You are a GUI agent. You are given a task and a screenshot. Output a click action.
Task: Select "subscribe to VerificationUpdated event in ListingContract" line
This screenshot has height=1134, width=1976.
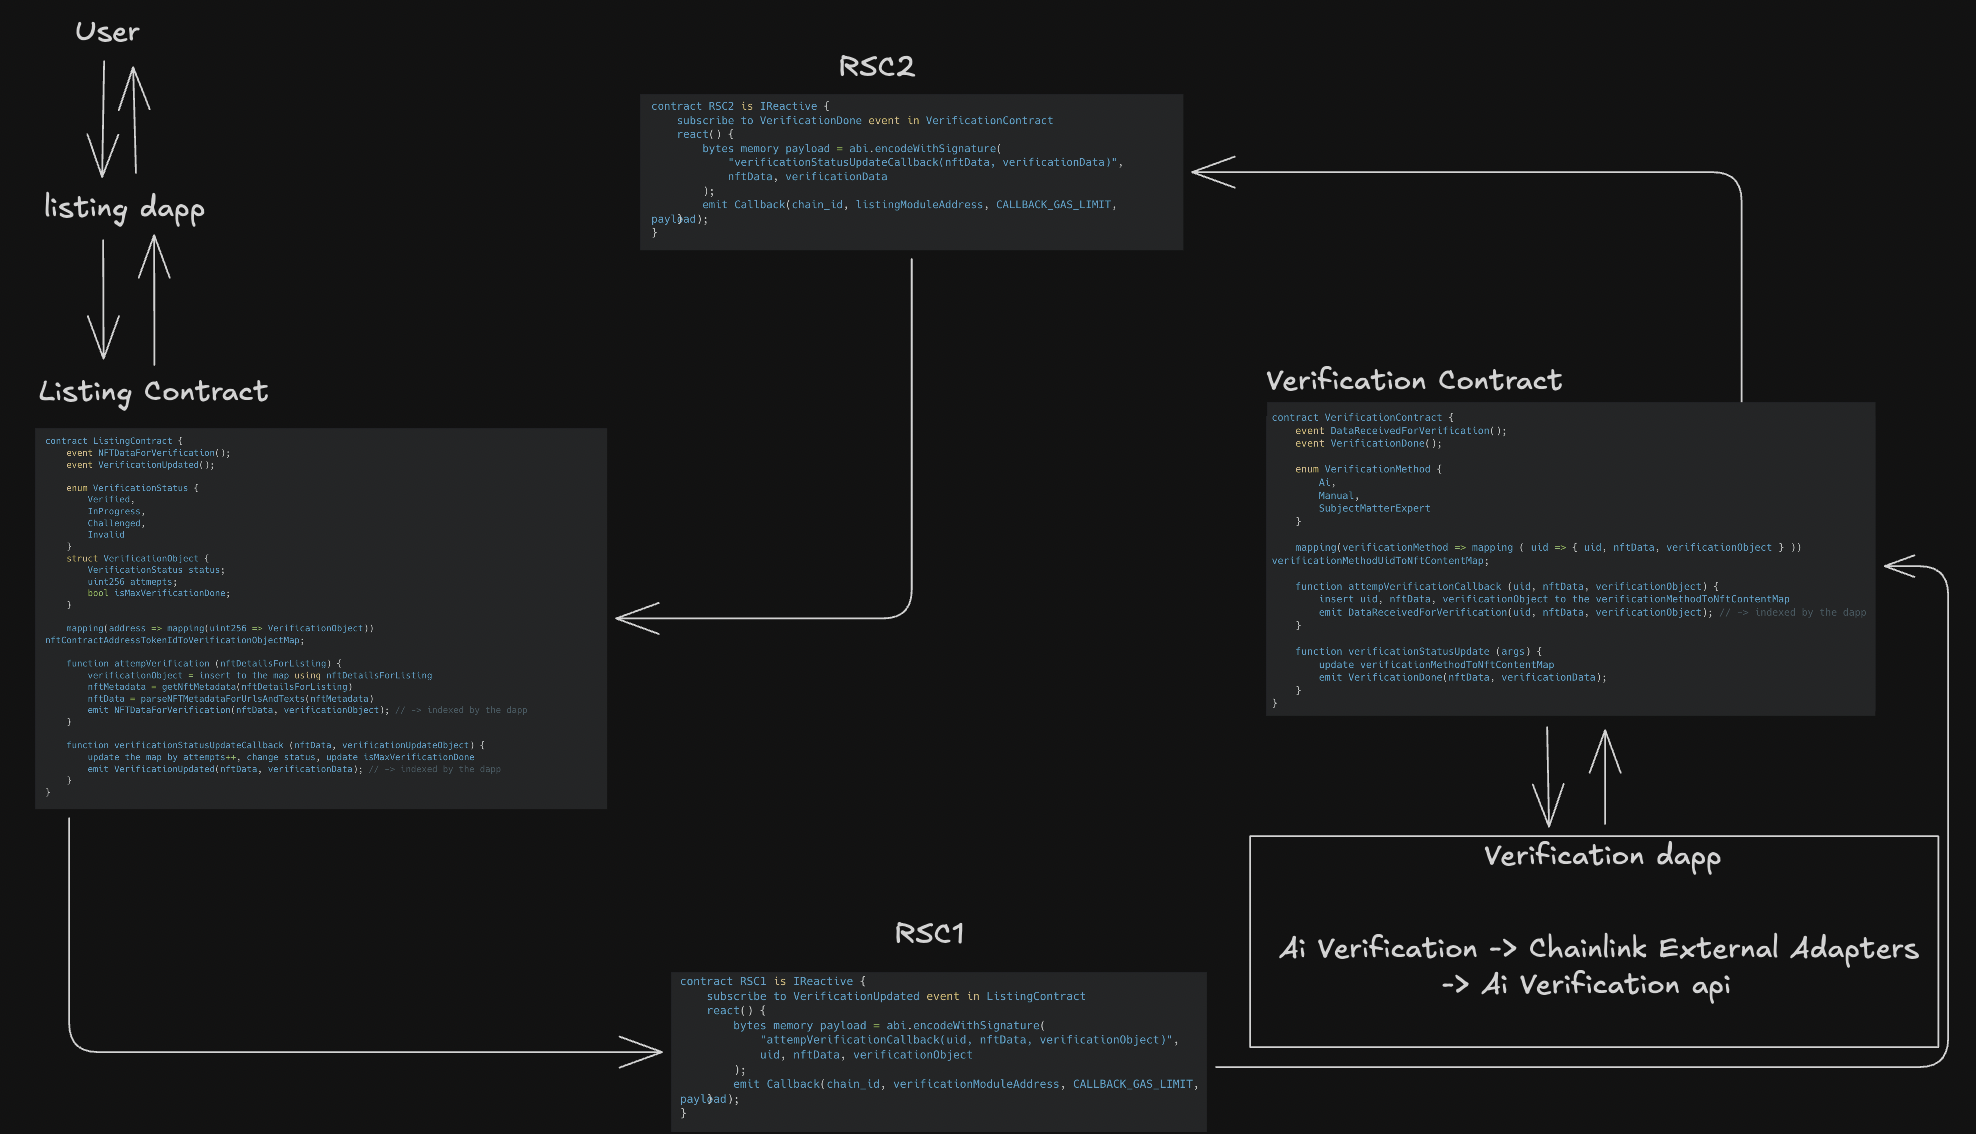pyautogui.click(x=896, y=996)
